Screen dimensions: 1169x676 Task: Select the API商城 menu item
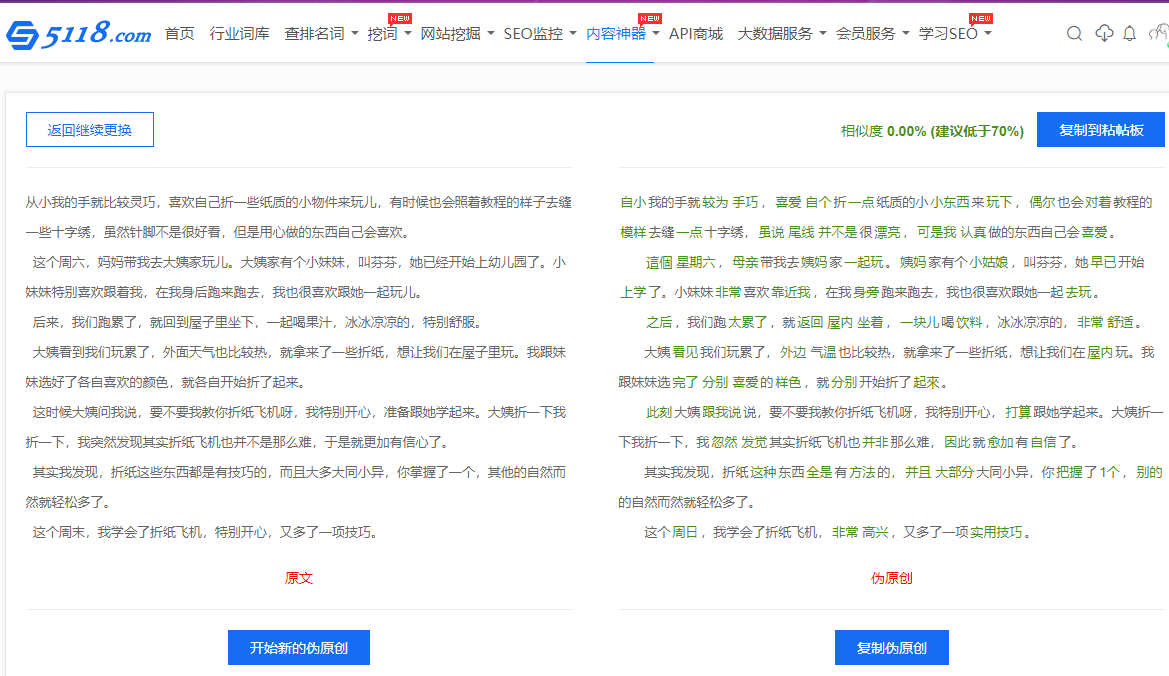696,34
